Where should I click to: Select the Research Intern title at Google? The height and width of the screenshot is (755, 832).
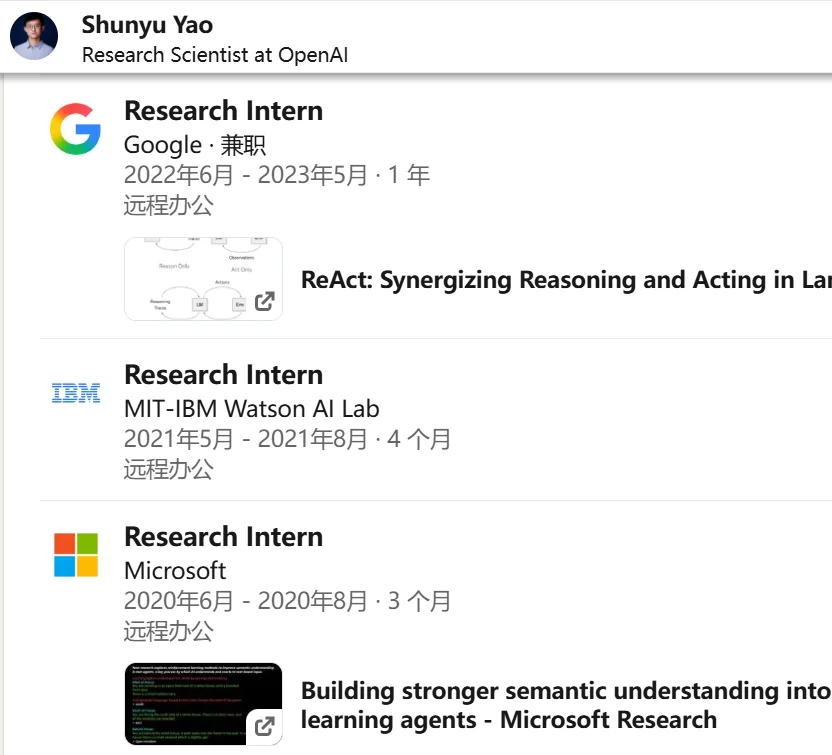pyautogui.click(x=223, y=111)
